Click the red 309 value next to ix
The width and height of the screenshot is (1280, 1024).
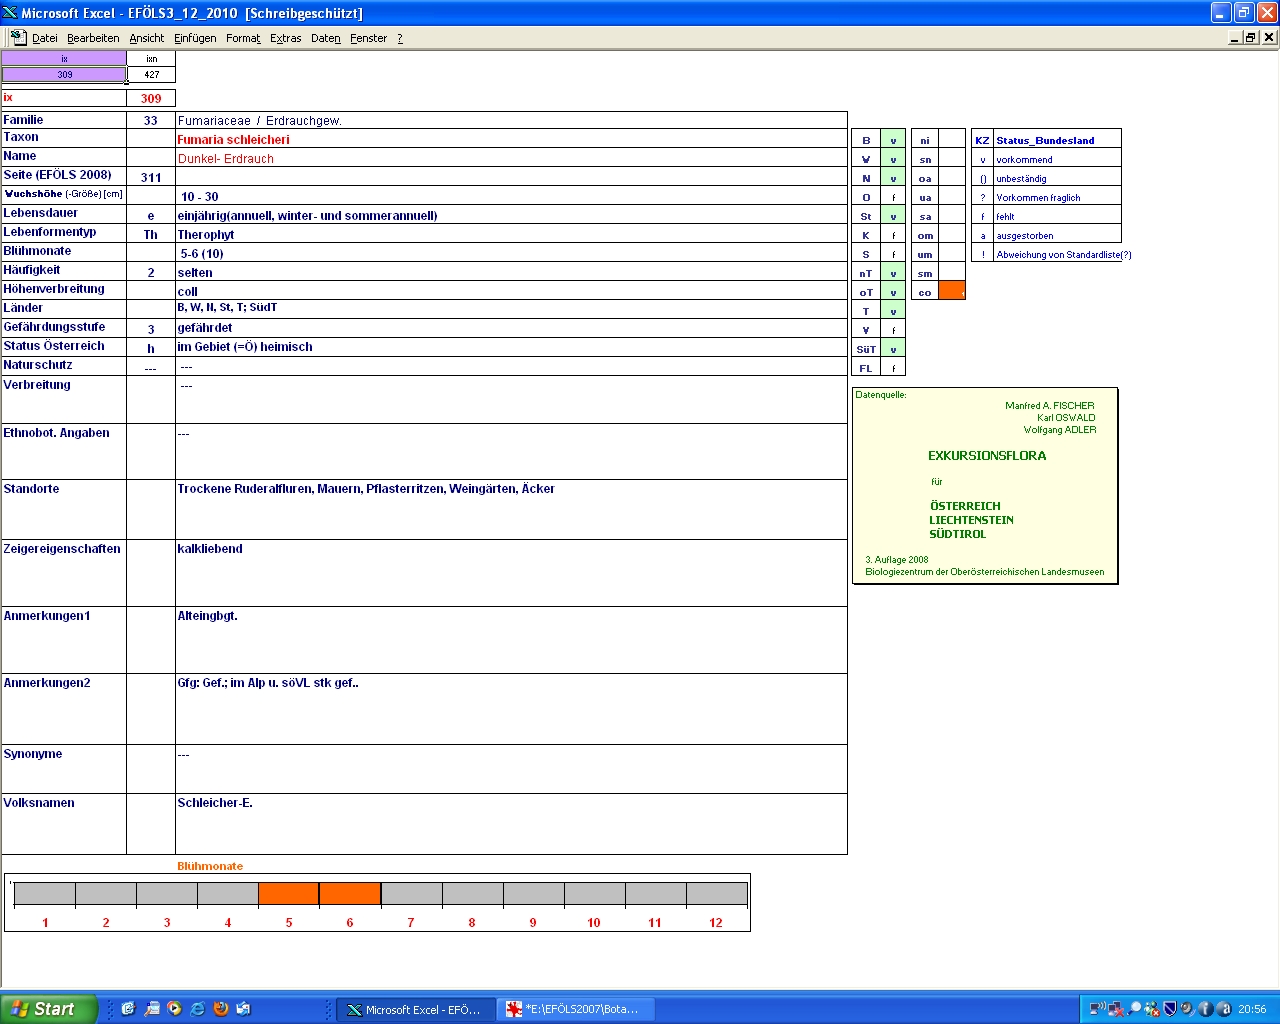151,98
